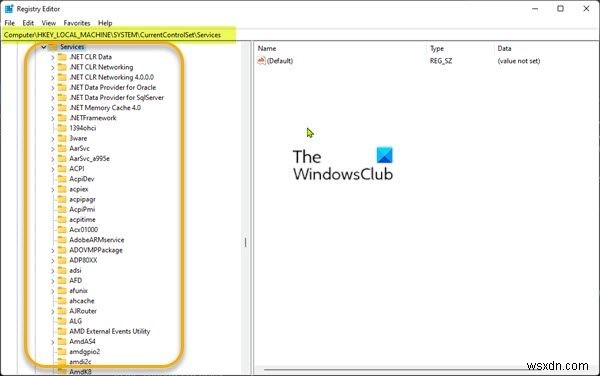Screen dimensions: 600x376
Task: Expand the .NETFramework key
Action: [53, 119]
